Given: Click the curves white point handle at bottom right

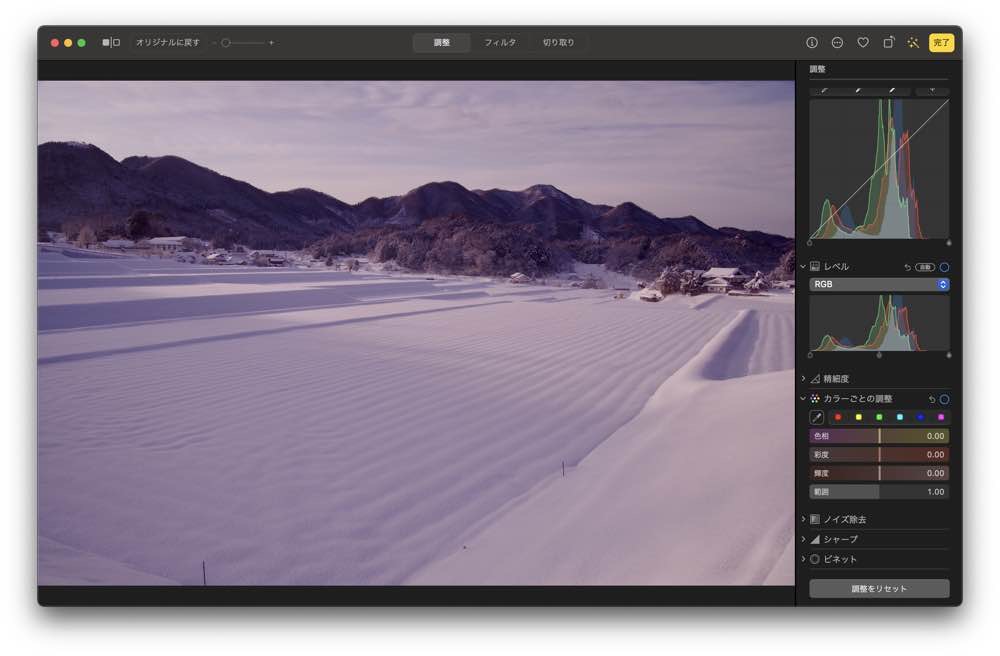Looking at the screenshot, I should point(949,243).
